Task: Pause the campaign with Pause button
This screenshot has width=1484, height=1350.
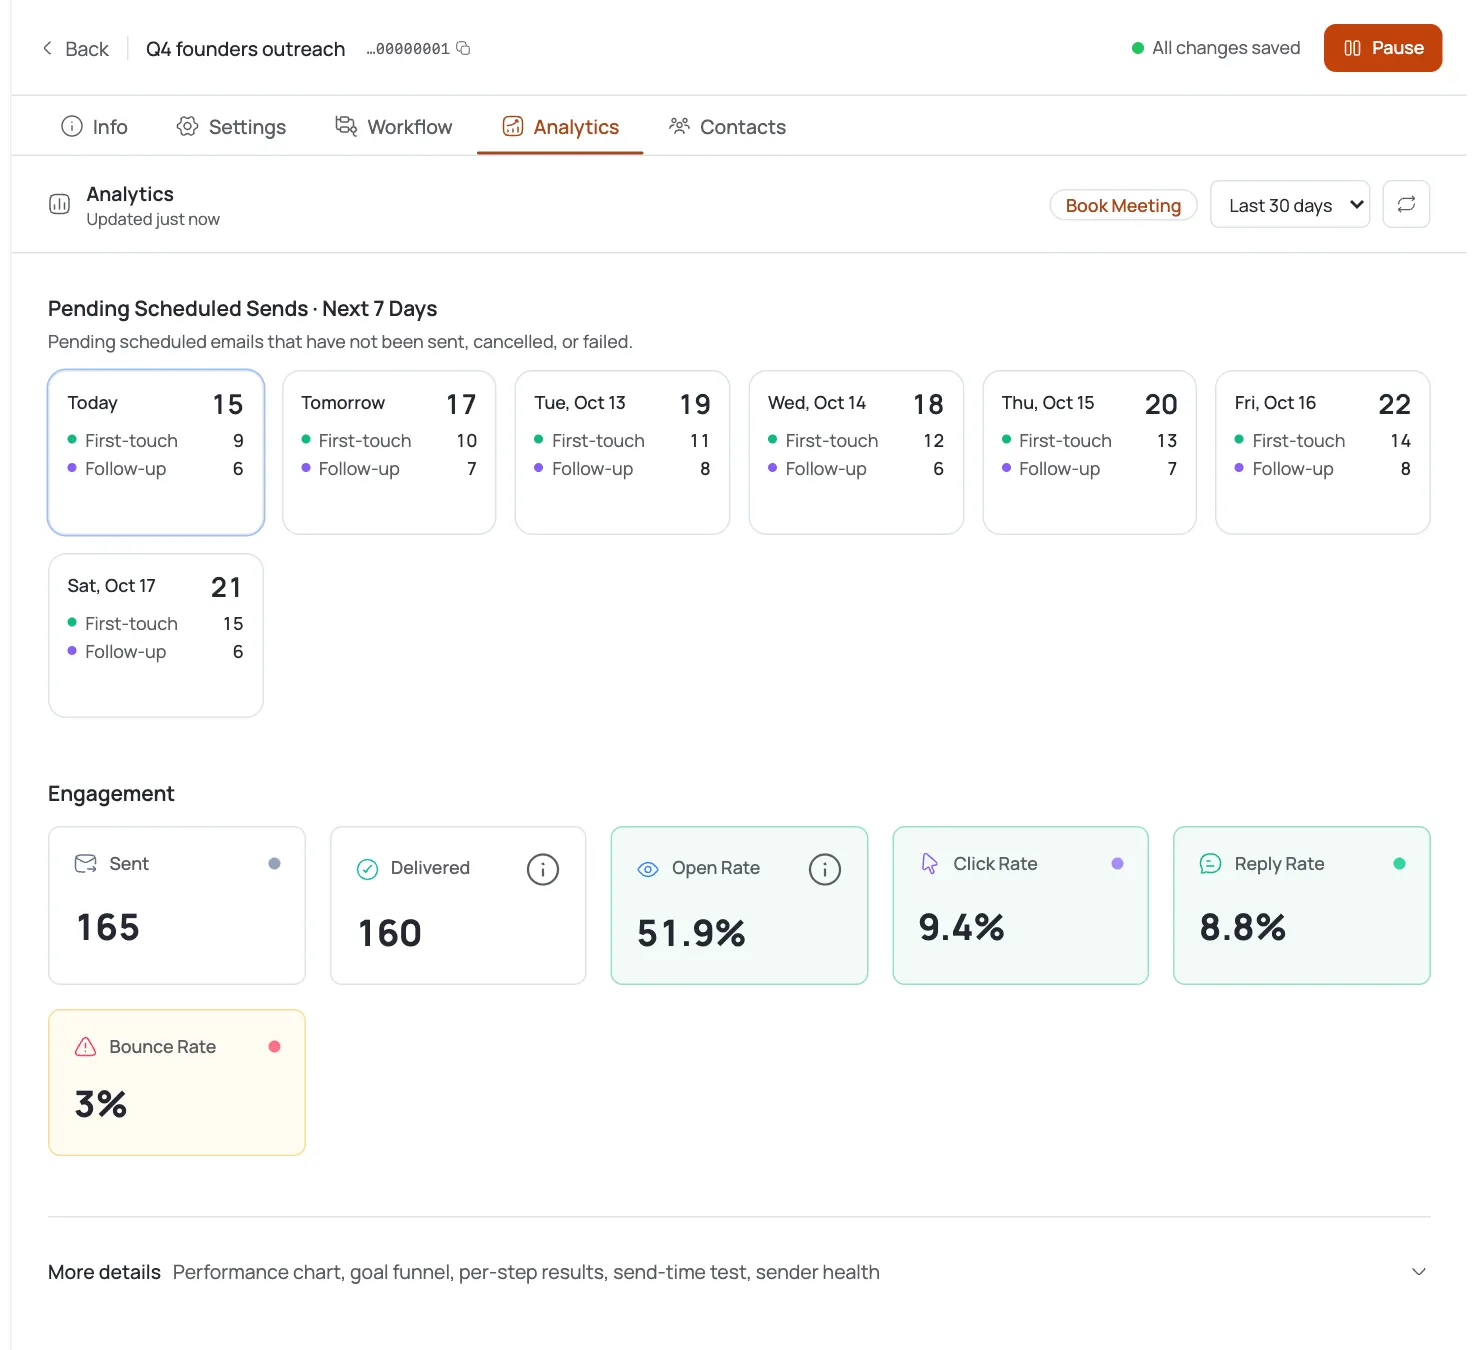Action: pyautogui.click(x=1383, y=48)
